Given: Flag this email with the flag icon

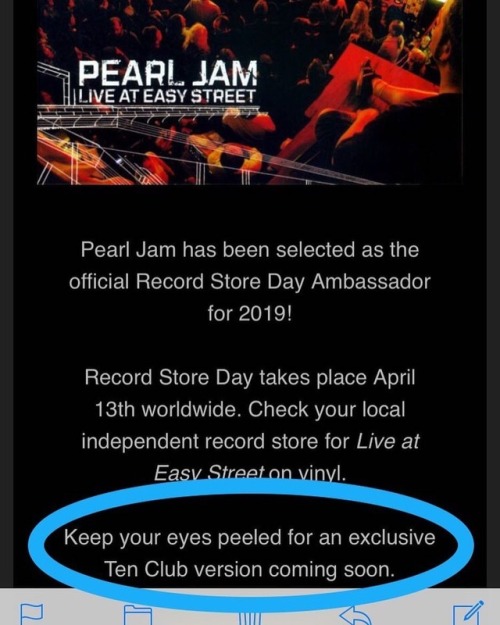Looking at the screenshot, I should [x=31, y=614].
